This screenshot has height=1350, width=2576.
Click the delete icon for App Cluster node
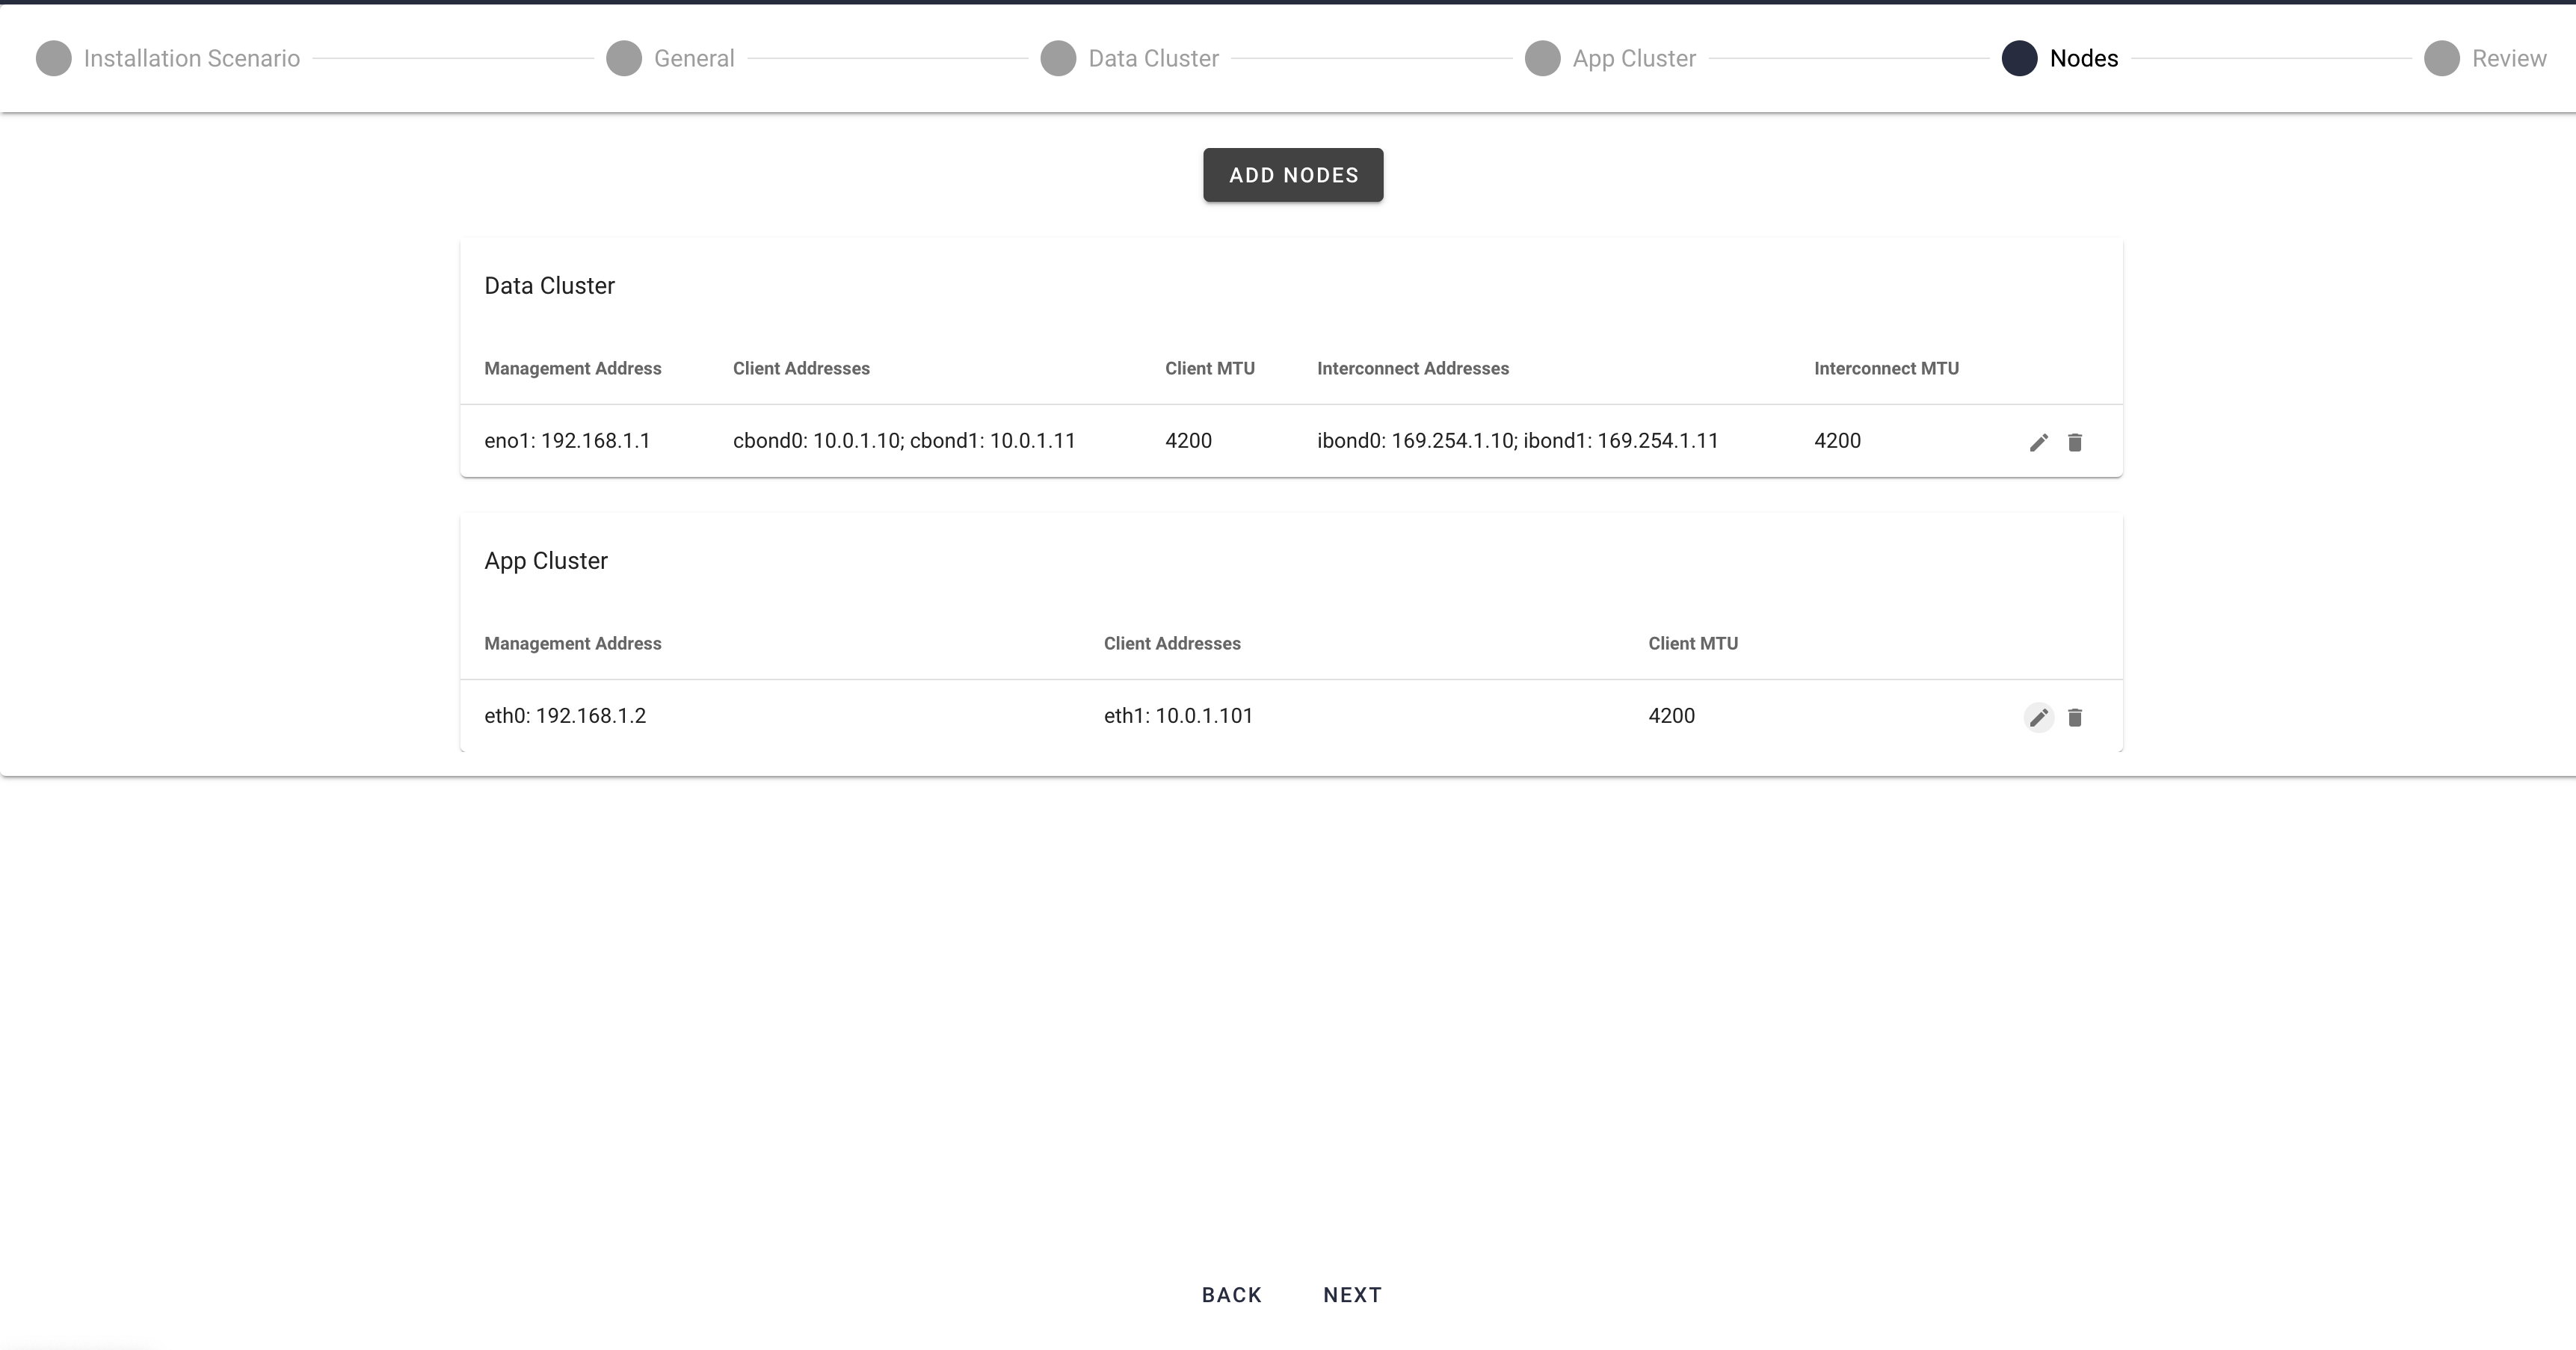[x=2075, y=718]
